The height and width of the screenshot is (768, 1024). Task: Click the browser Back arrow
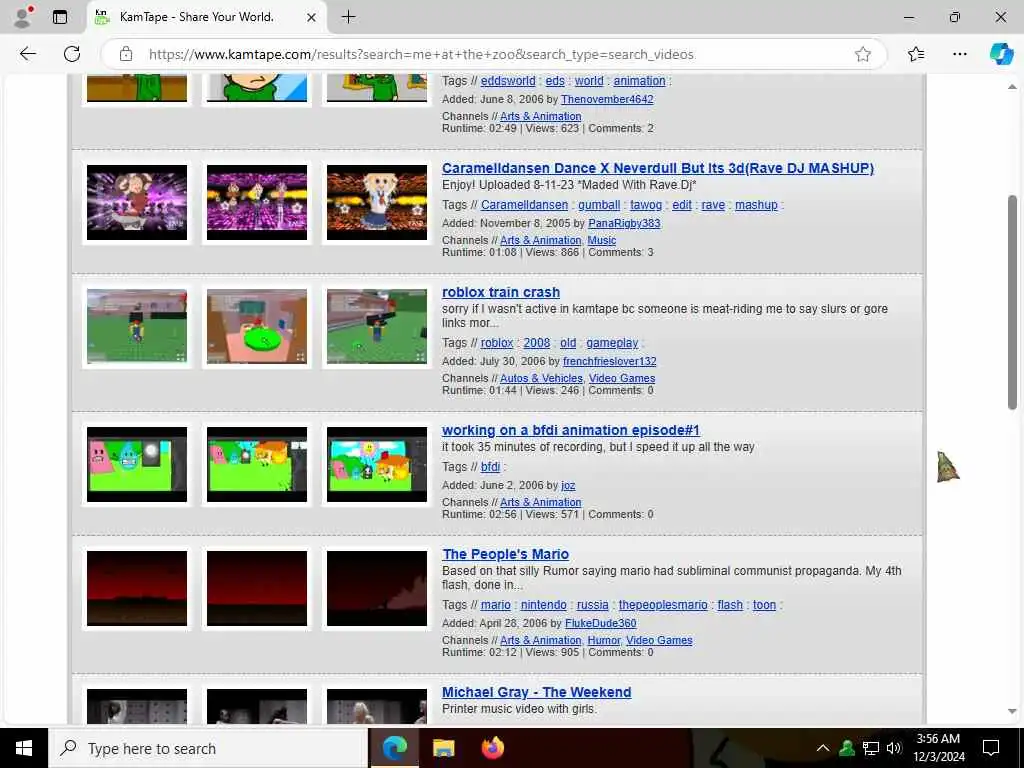[x=27, y=54]
